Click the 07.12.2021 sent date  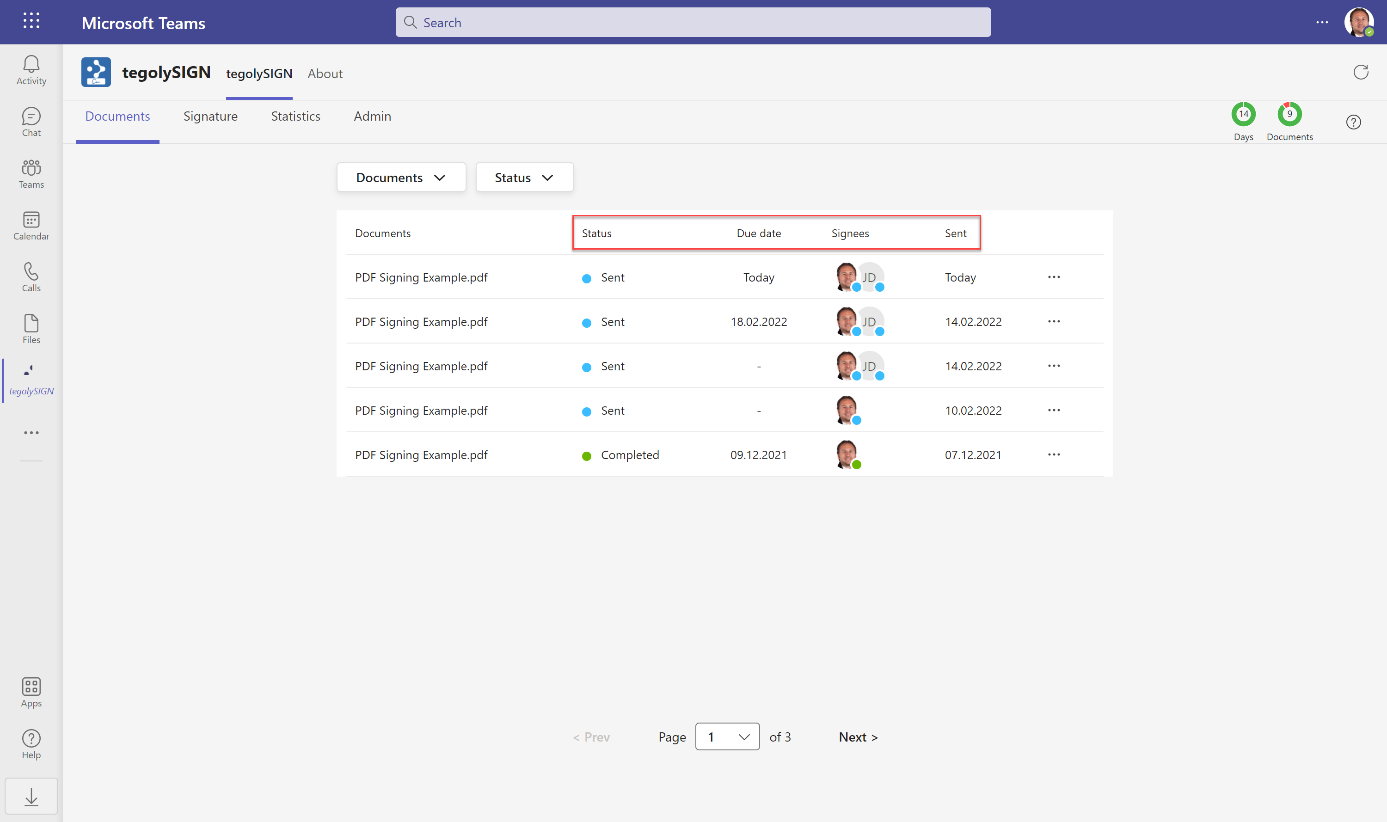[973, 455]
